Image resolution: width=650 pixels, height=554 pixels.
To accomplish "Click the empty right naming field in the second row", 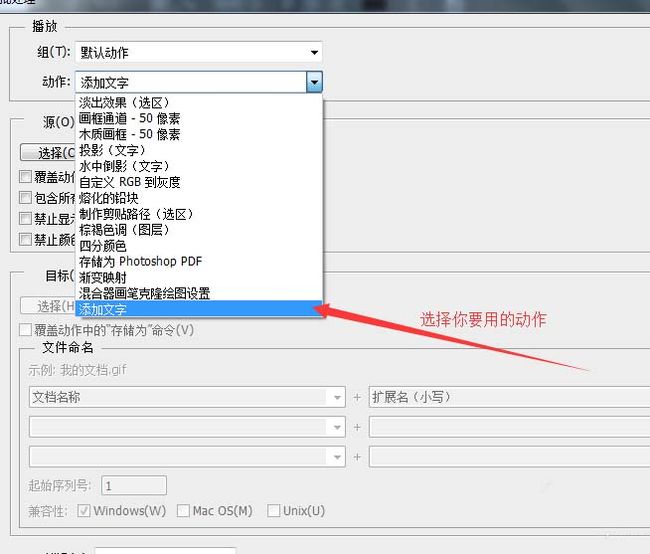I will 509,427.
